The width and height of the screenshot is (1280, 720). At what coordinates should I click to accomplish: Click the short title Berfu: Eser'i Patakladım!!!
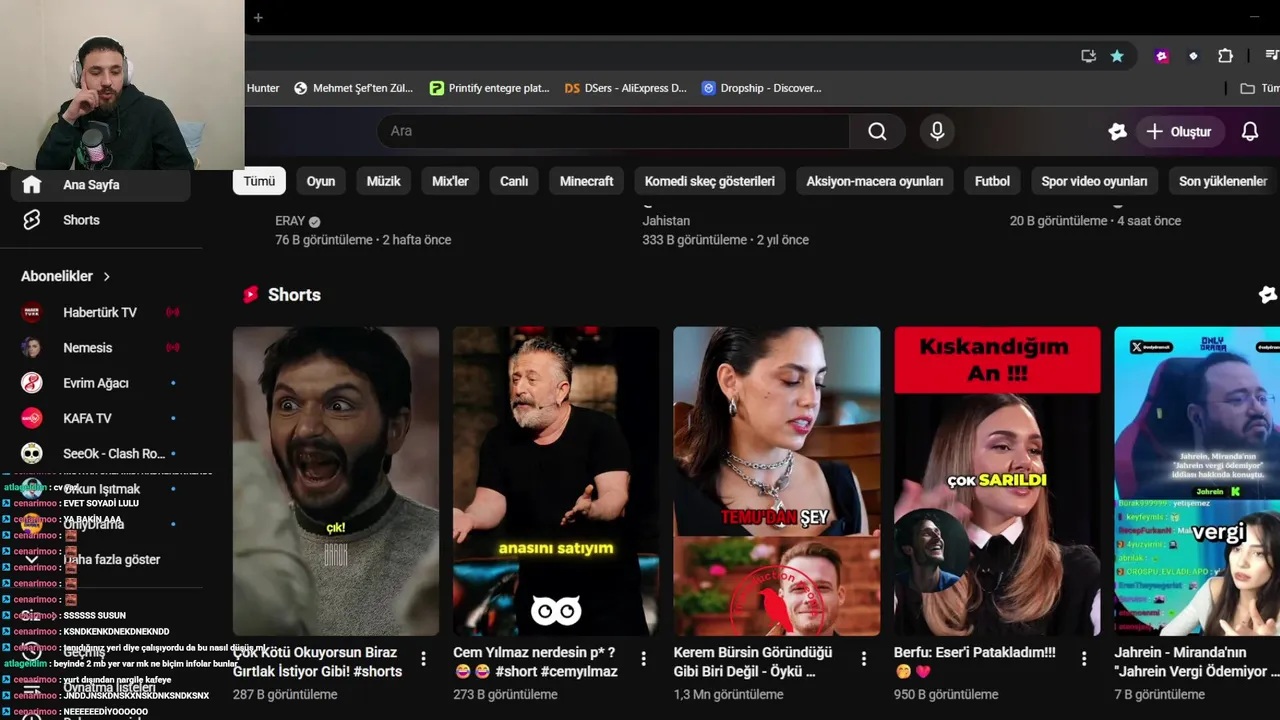tap(974, 662)
